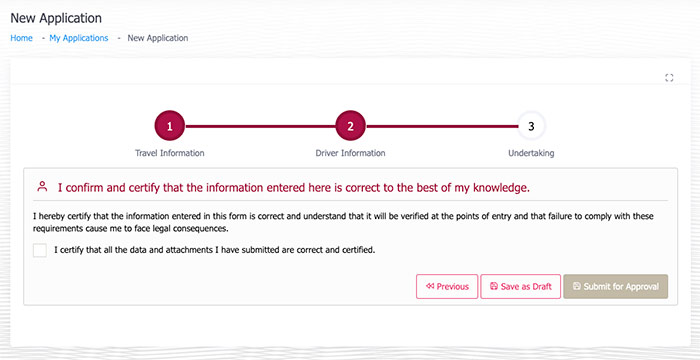Click the progress line between steps 2 and 3

[x=441, y=126]
